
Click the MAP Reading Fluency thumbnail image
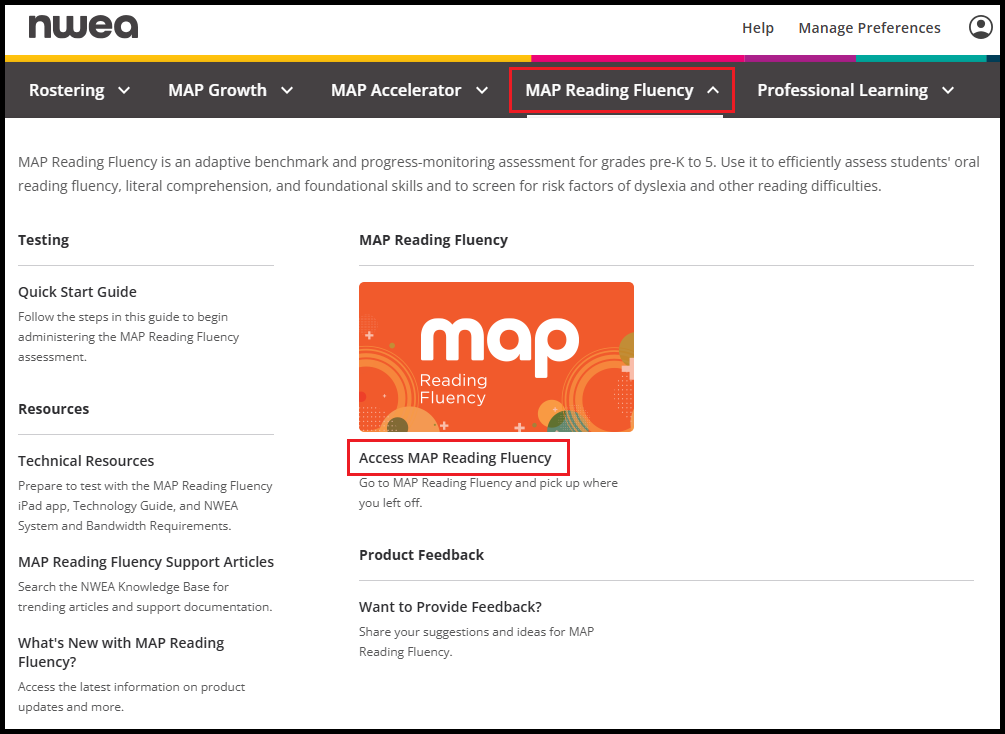coord(496,356)
